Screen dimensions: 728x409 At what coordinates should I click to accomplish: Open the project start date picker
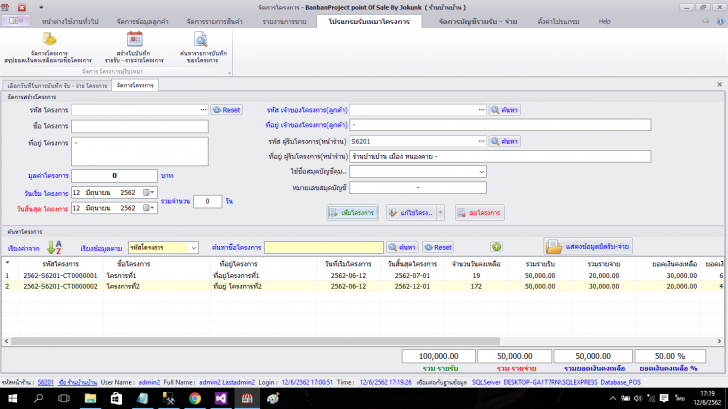(150, 192)
